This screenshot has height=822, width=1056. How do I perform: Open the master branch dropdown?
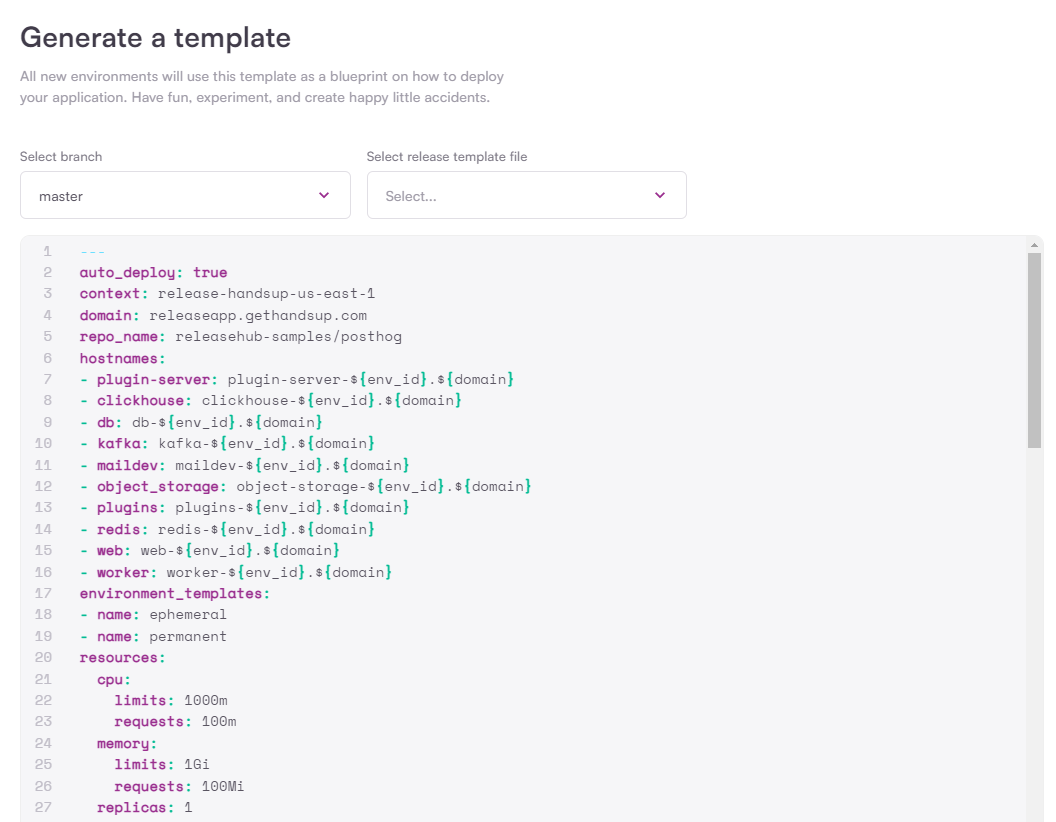coord(185,196)
